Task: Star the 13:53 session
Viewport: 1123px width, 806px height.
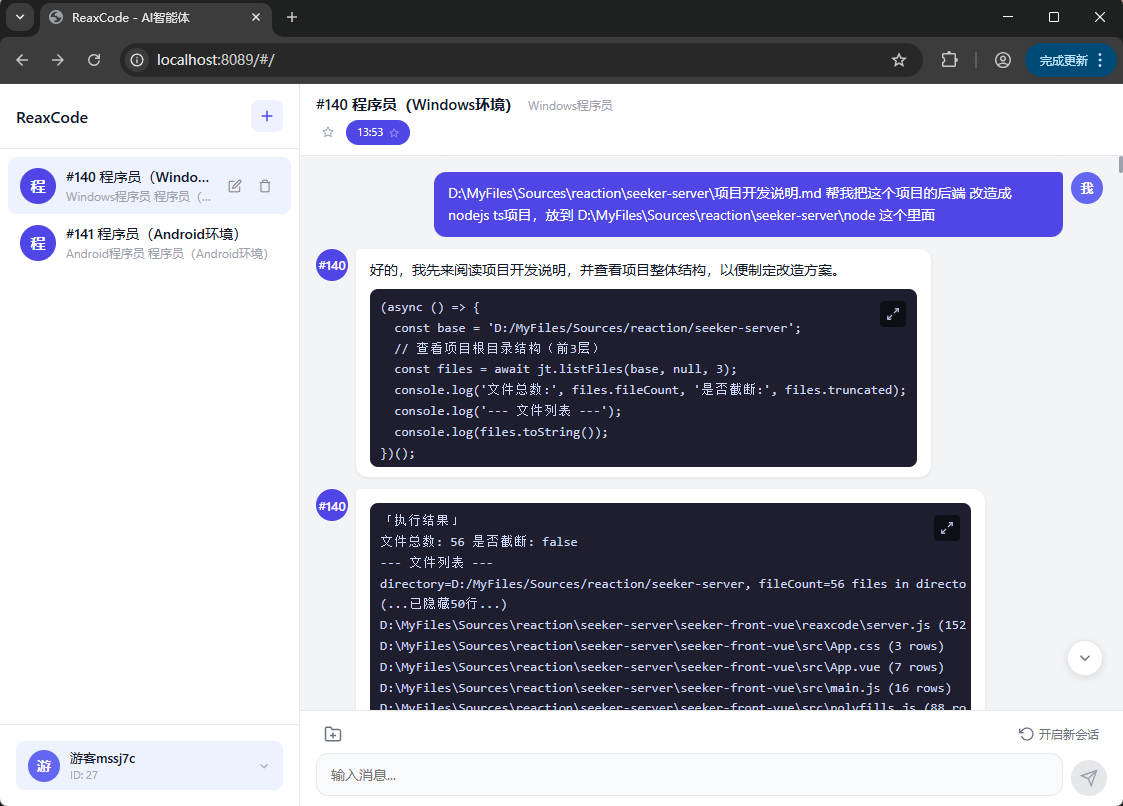Action: (394, 133)
